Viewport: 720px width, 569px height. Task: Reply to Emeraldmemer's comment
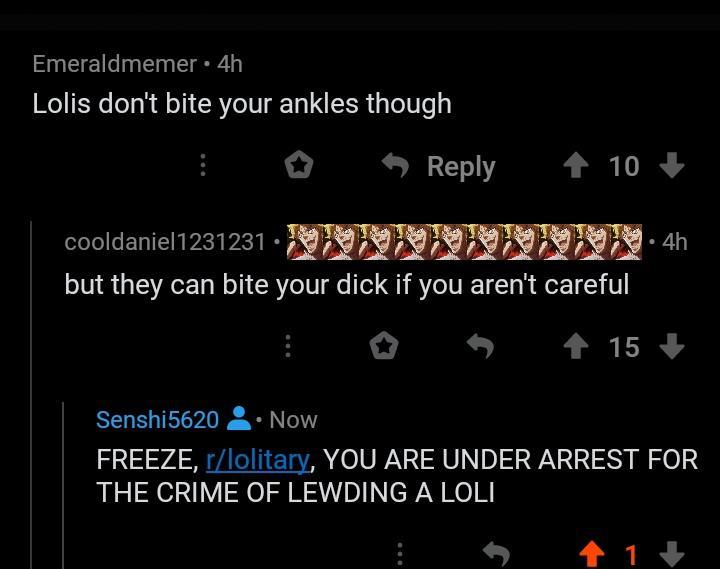[x=439, y=166]
